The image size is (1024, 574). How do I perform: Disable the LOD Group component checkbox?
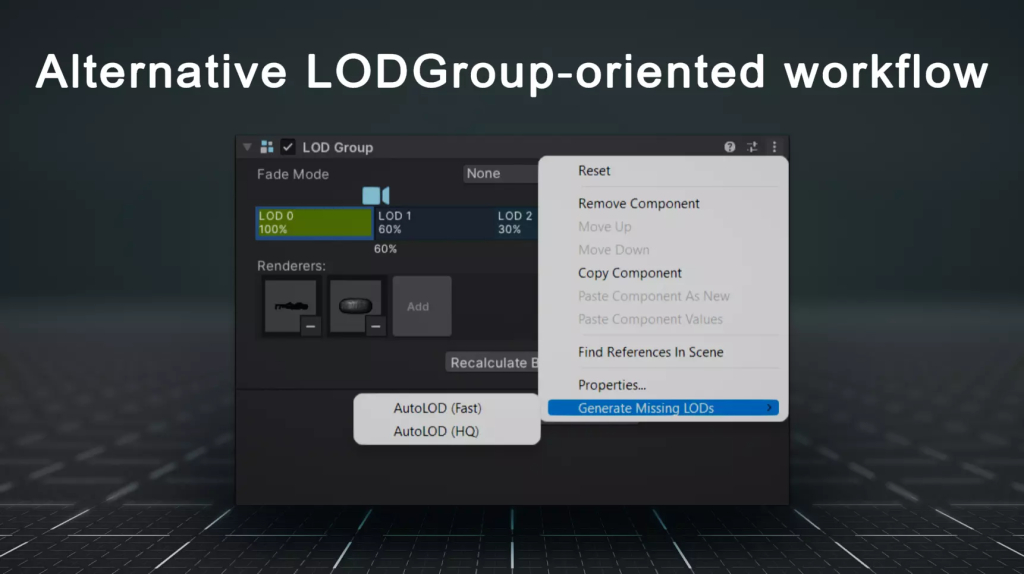pyautogui.click(x=288, y=147)
